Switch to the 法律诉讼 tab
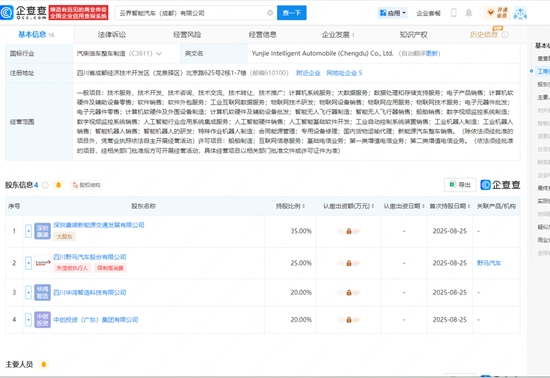Viewport: 550px width, 378px height. point(112,34)
